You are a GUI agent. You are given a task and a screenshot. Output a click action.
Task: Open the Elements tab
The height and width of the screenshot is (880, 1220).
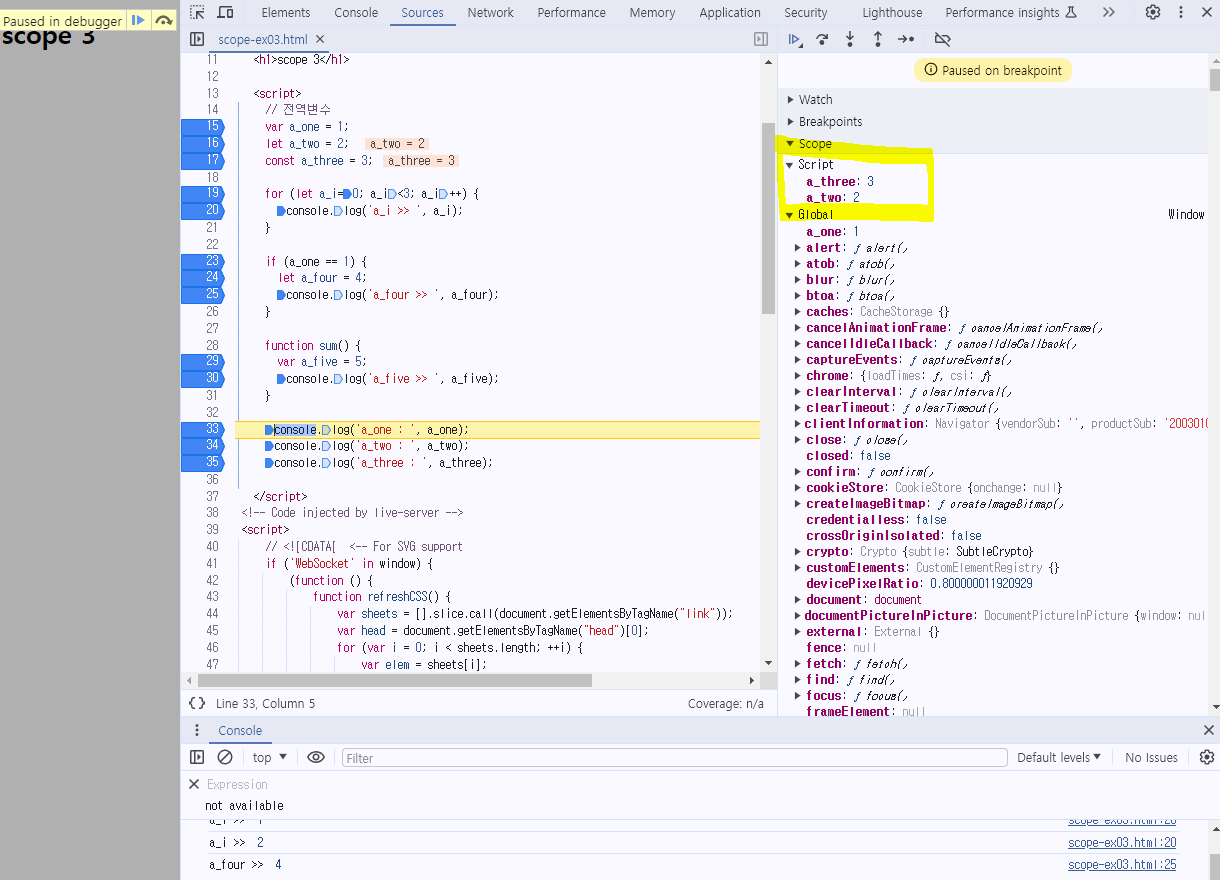pyautogui.click(x=286, y=12)
